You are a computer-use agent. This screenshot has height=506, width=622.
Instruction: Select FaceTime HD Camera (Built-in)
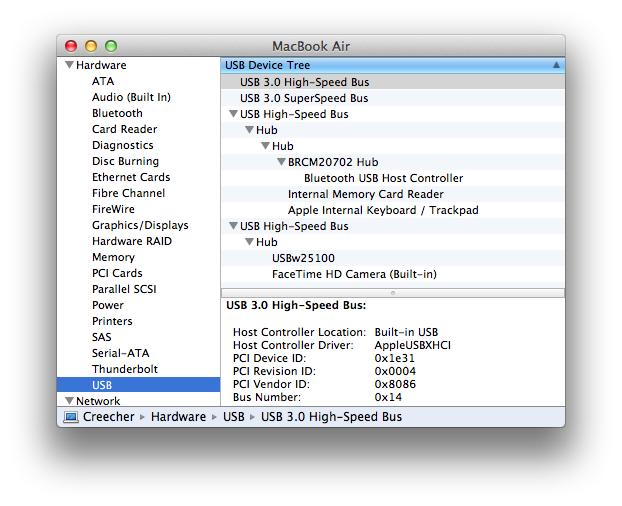click(354, 274)
